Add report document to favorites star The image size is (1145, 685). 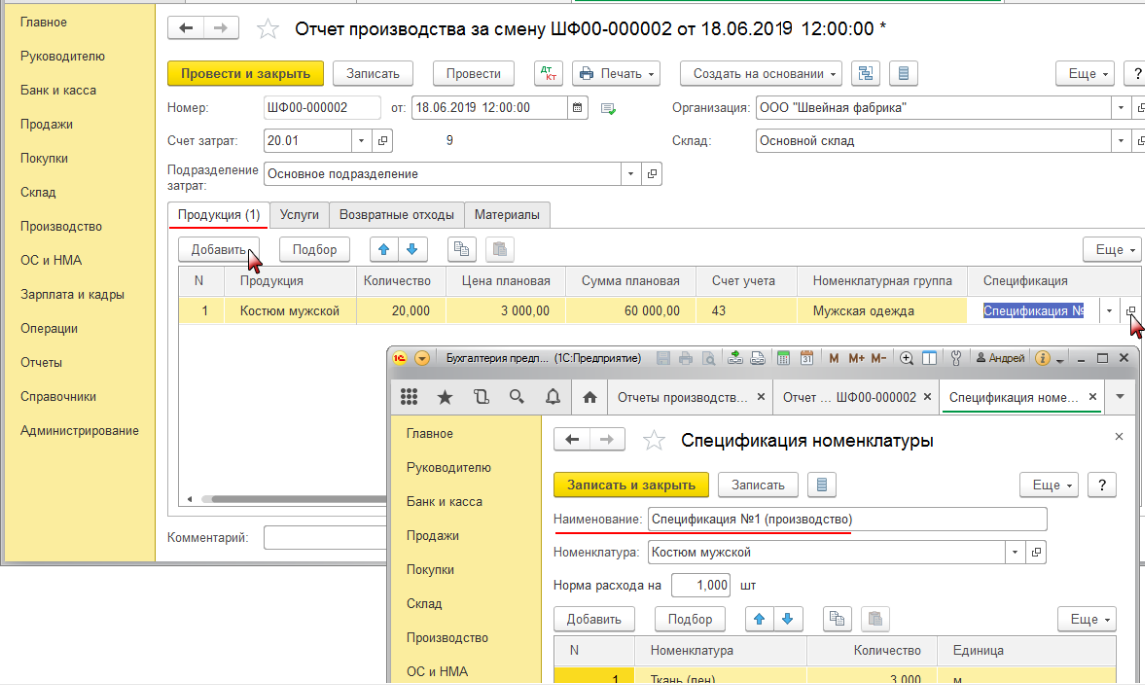268,29
